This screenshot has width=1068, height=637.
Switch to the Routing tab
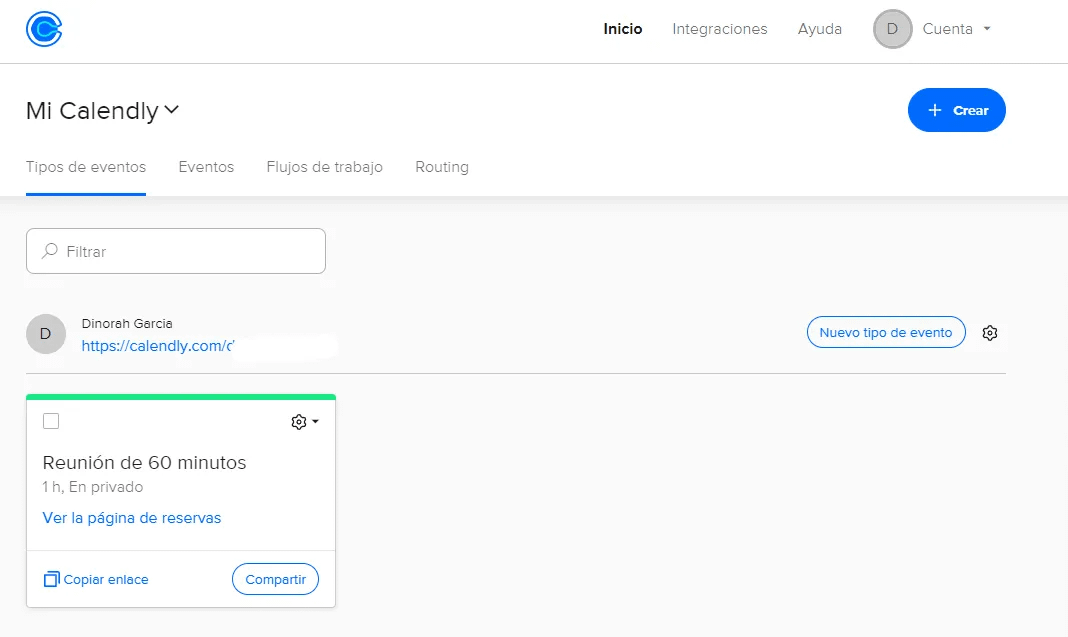(x=441, y=167)
